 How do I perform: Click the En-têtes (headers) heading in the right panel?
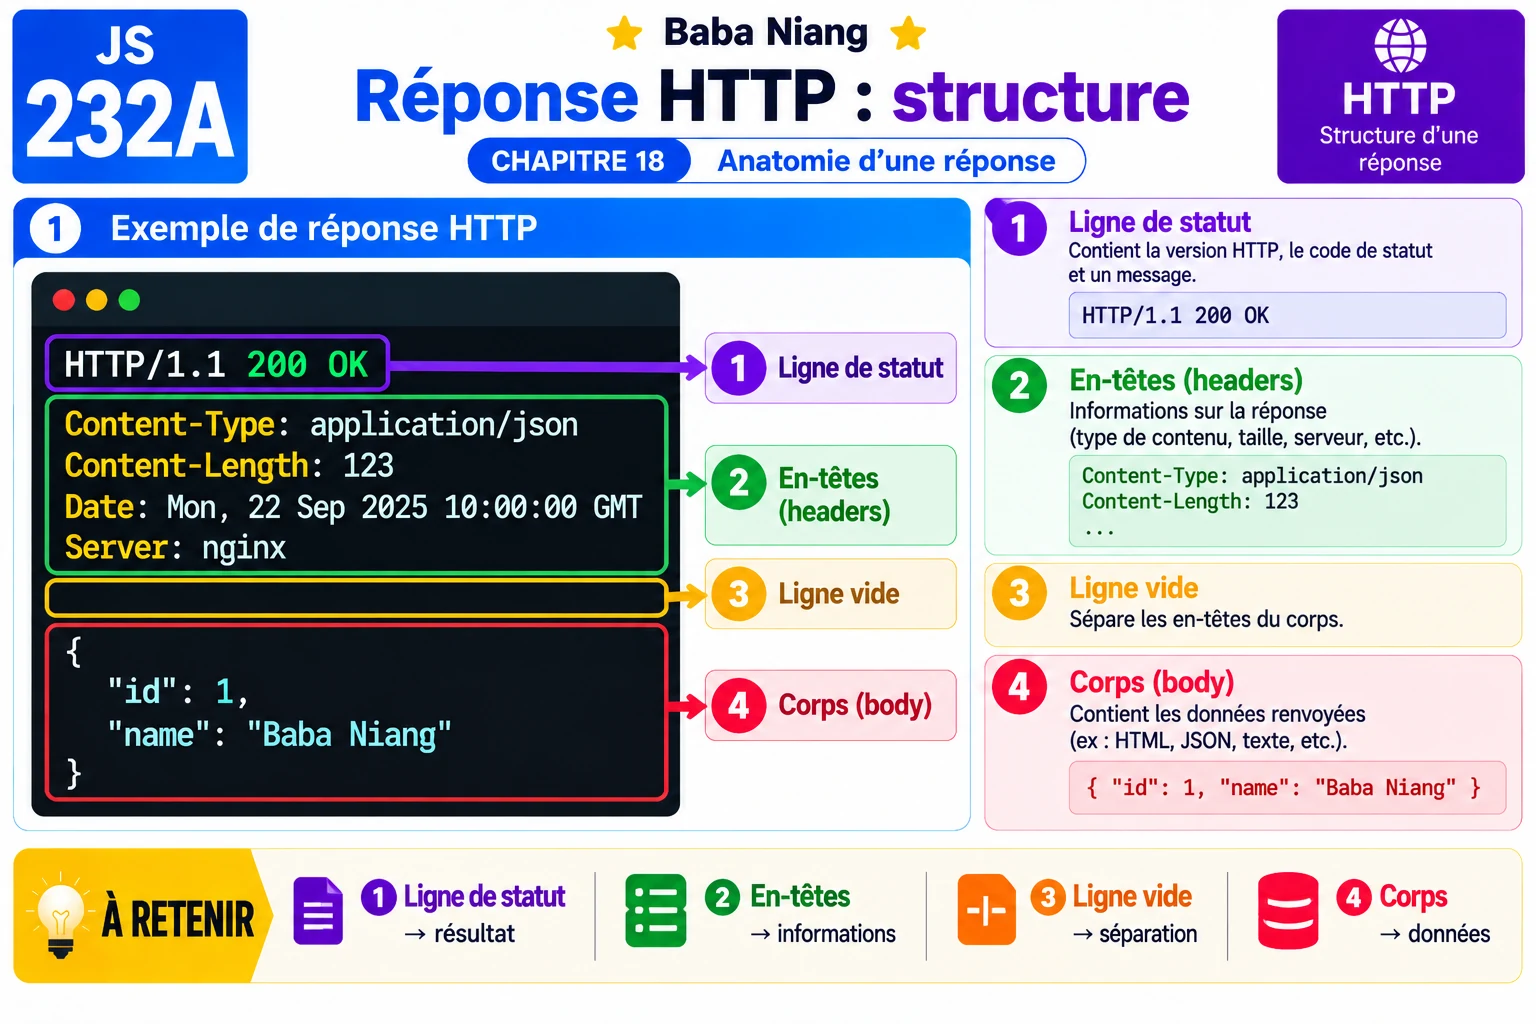tap(1186, 380)
